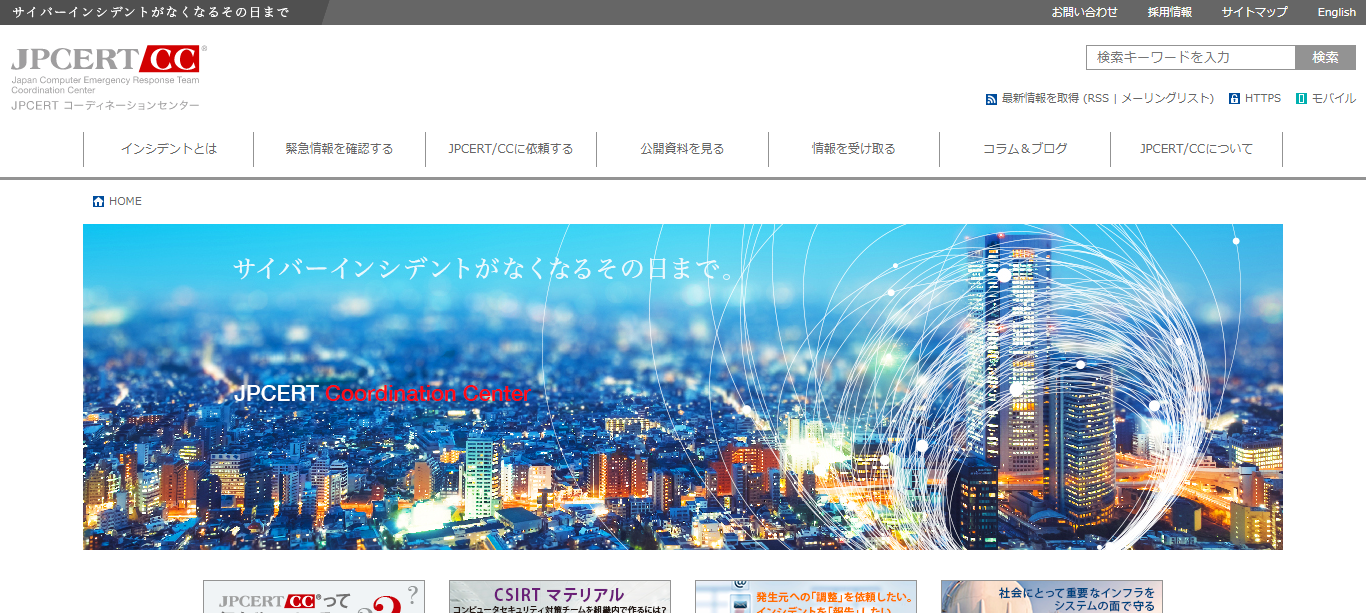Image resolution: width=1366 pixels, height=613 pixels.
Task: Open JPCERT/CCに依頼する menu item
Action: [x=511, y=149]
